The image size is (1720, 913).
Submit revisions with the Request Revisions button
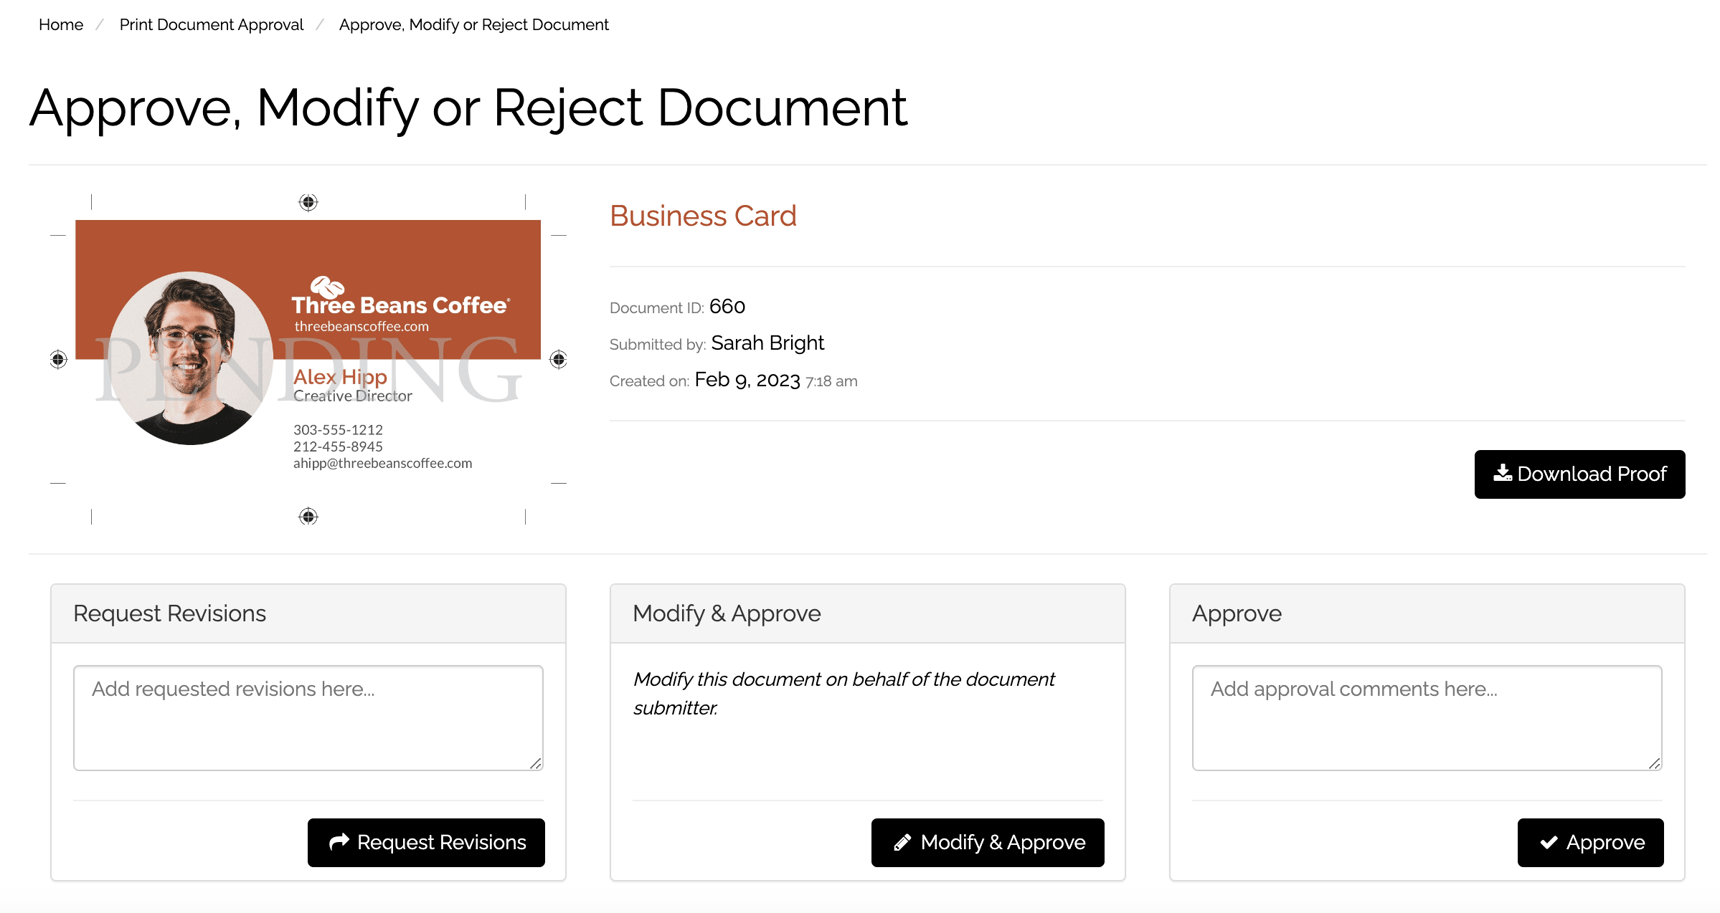425,842
